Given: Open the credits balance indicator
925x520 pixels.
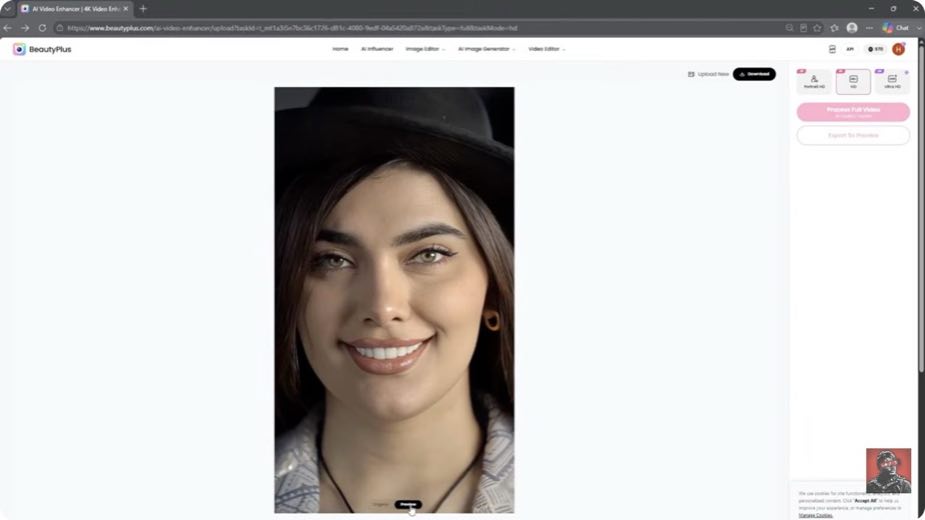Looking at the screenshot, I should click(x=876, y=50).
